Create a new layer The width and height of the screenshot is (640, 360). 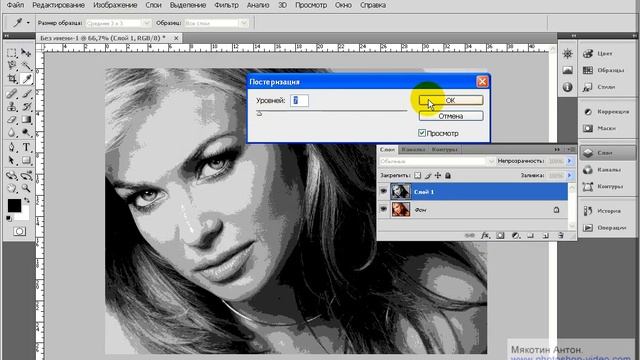pyautogui.click(x=546, y=236)
